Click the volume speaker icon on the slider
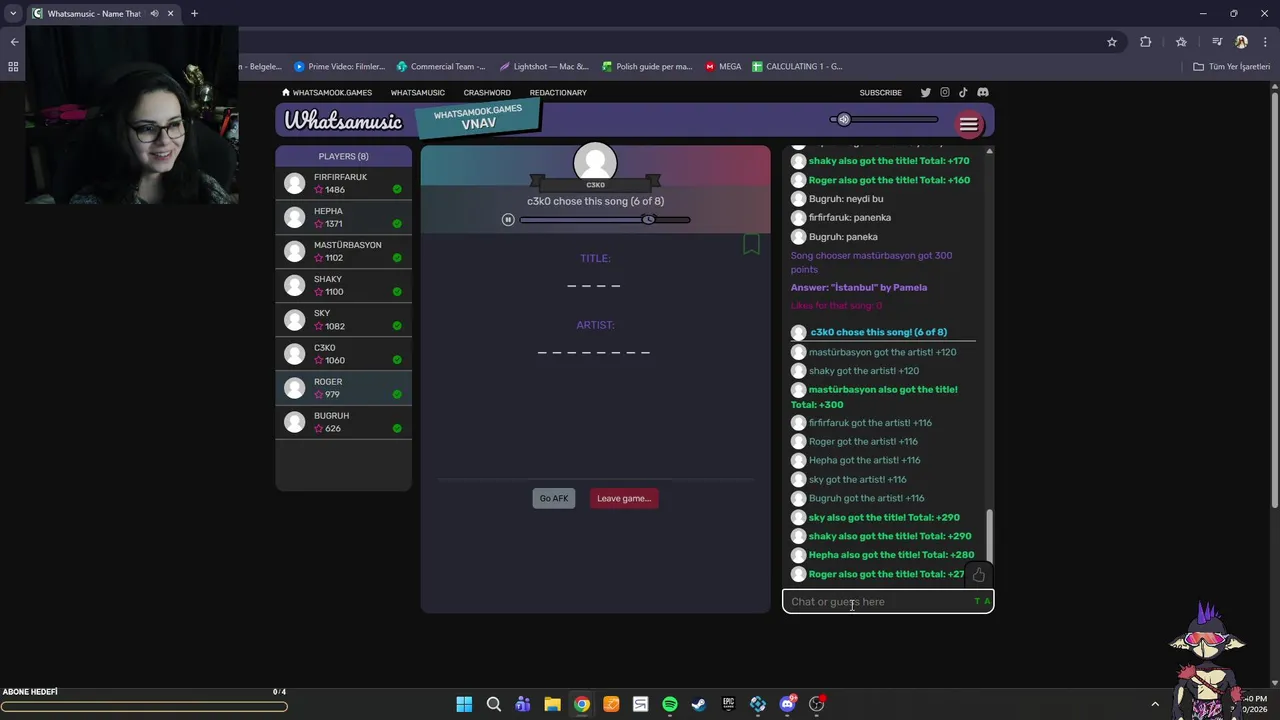 pos(843,119)
